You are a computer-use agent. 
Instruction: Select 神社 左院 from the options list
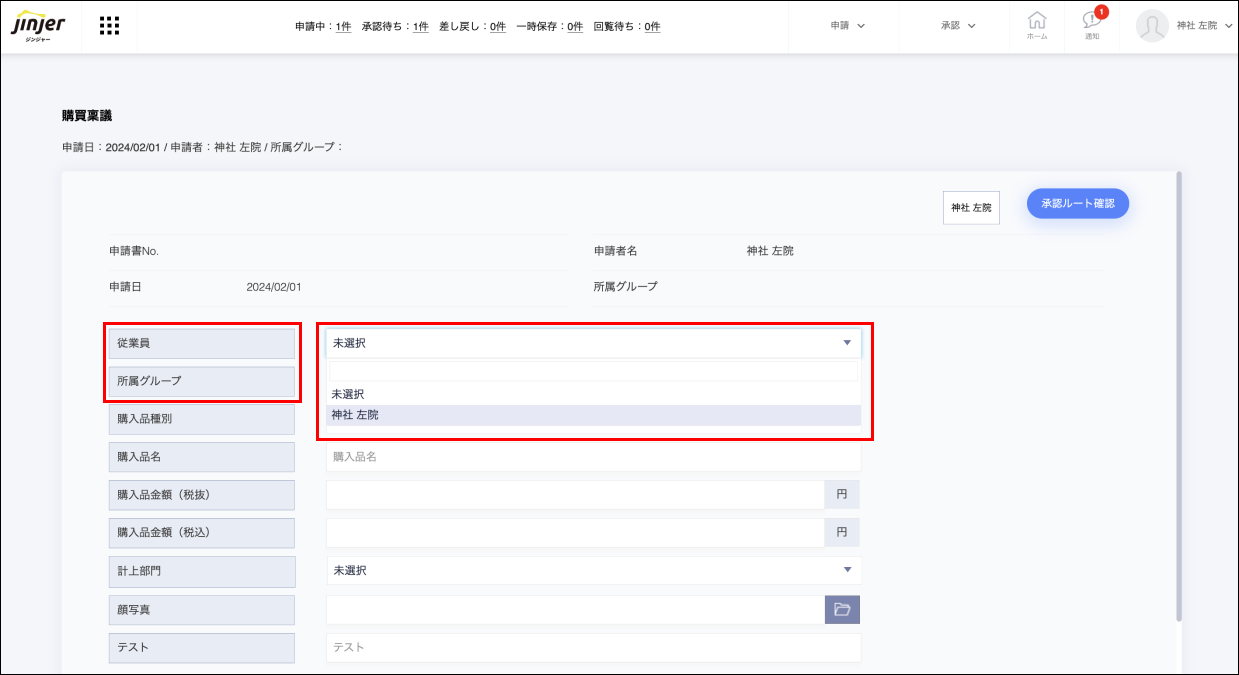(593, 413)
